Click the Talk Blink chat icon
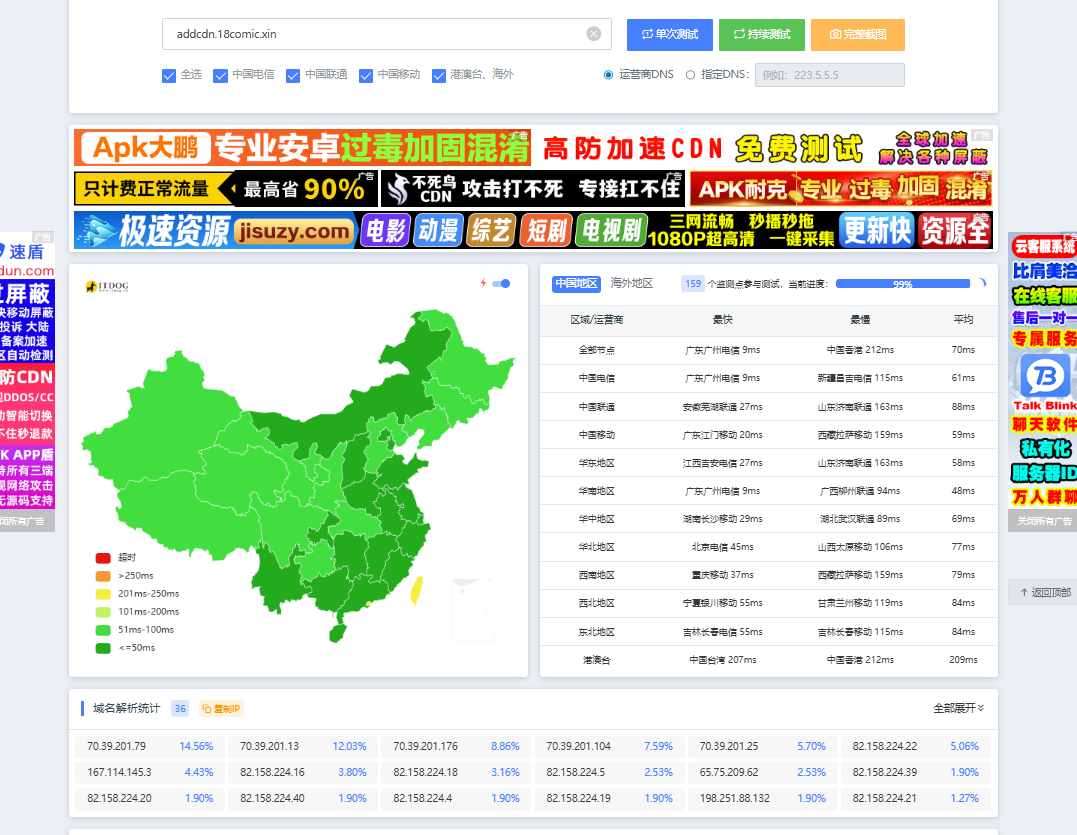This screenshot has height=835, width=1077. tap(1044, 376)
